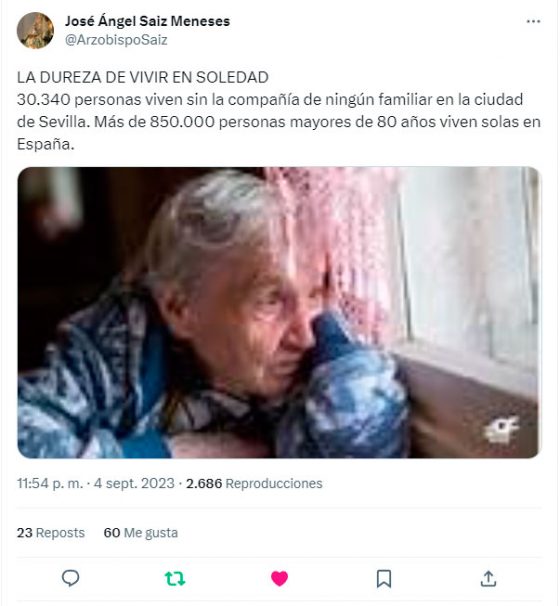
Task: Open the 4 sept. 2023 date link
Action: tap(134, 483)
